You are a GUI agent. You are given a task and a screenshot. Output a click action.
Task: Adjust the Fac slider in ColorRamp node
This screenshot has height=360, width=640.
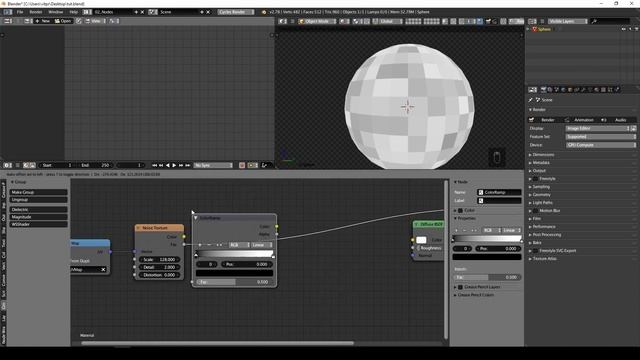pos(234,282)
